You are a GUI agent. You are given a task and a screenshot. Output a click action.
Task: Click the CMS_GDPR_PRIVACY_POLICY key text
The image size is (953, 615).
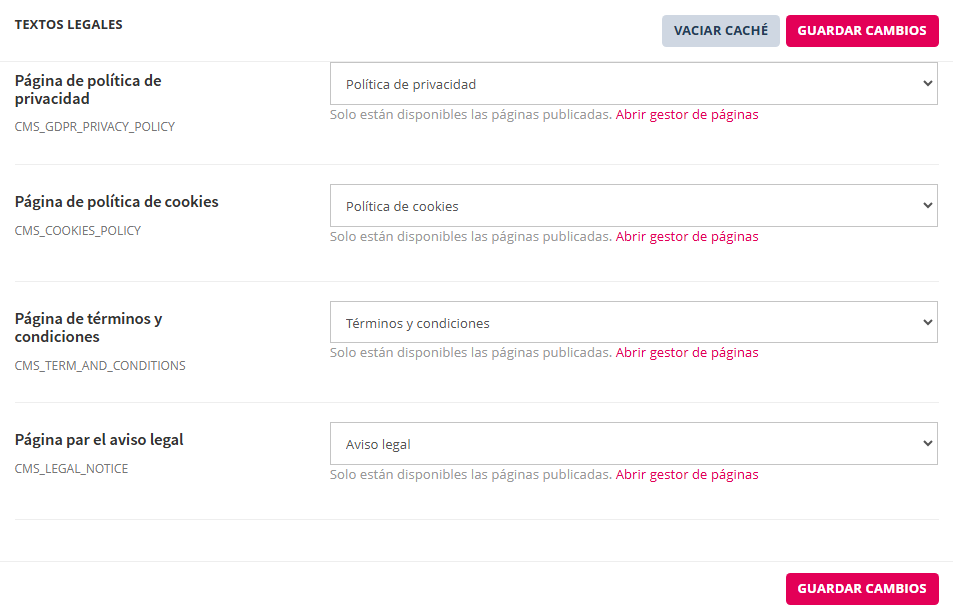coord(94,127)
